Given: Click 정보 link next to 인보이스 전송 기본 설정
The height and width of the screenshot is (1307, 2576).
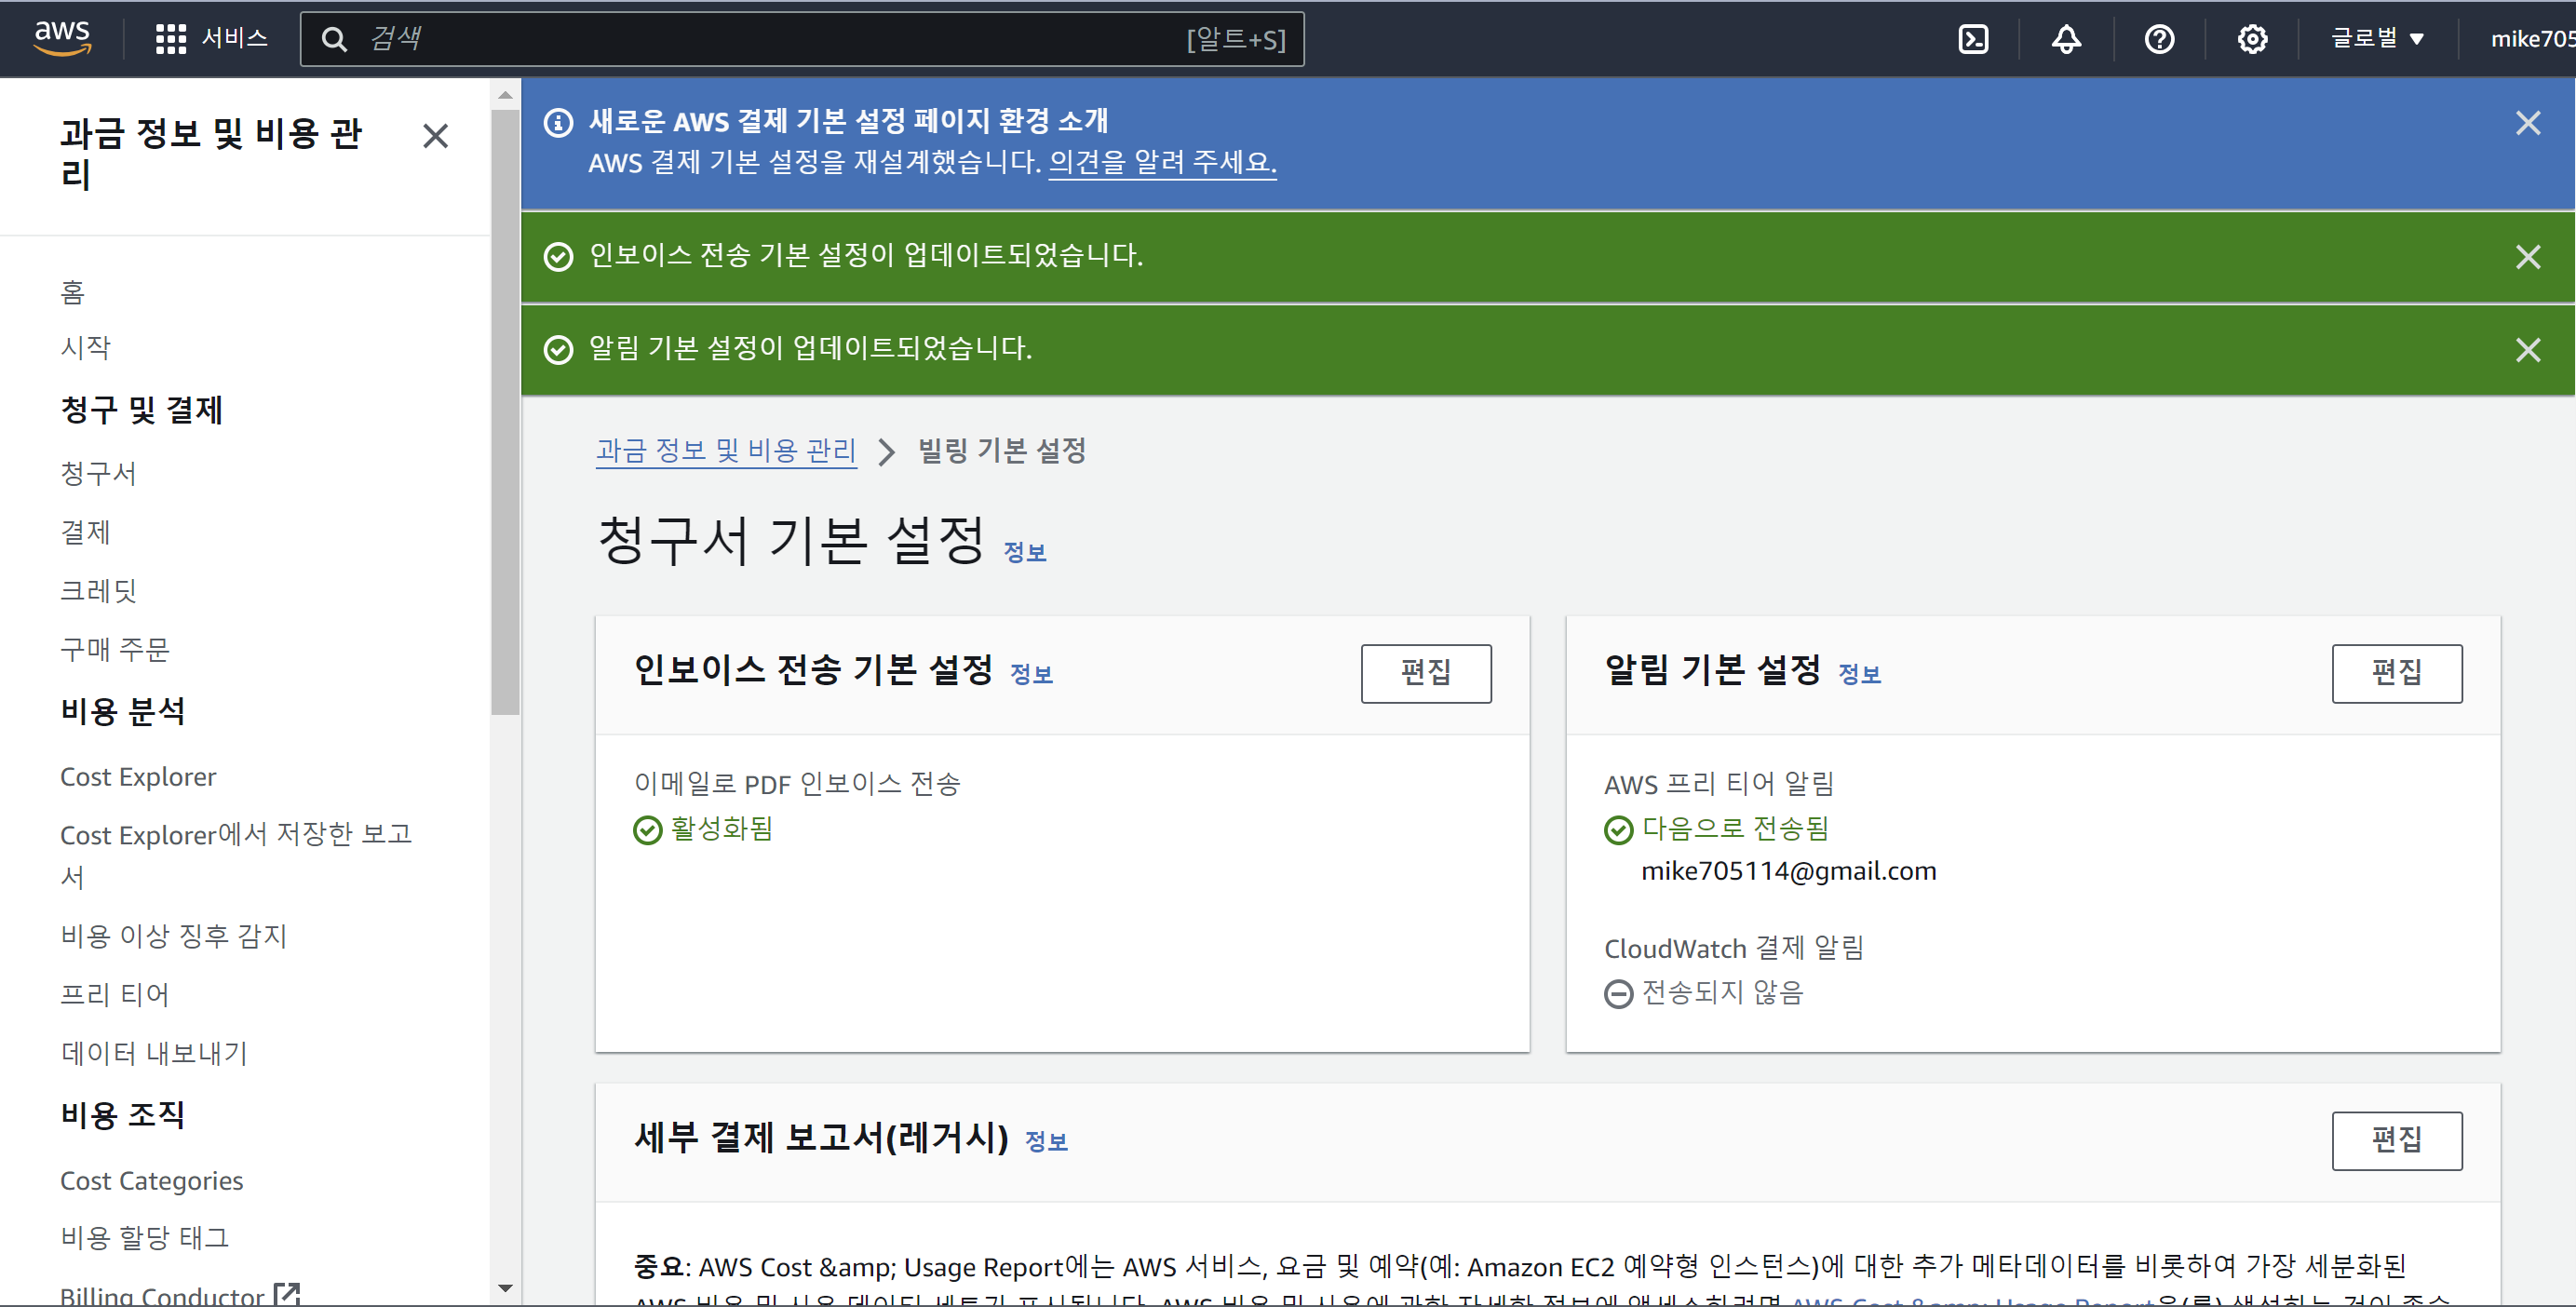Looking at the screenshot, I should click(1031, 675).
